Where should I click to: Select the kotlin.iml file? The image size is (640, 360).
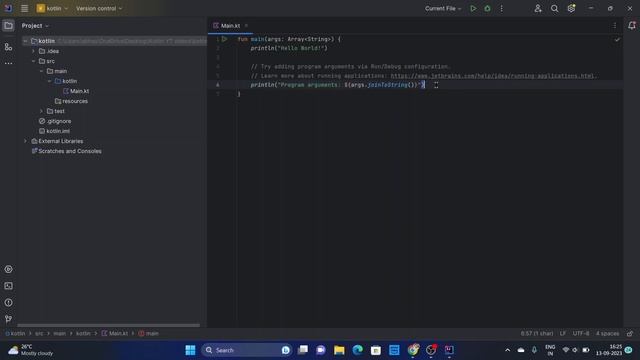point(54,131)
